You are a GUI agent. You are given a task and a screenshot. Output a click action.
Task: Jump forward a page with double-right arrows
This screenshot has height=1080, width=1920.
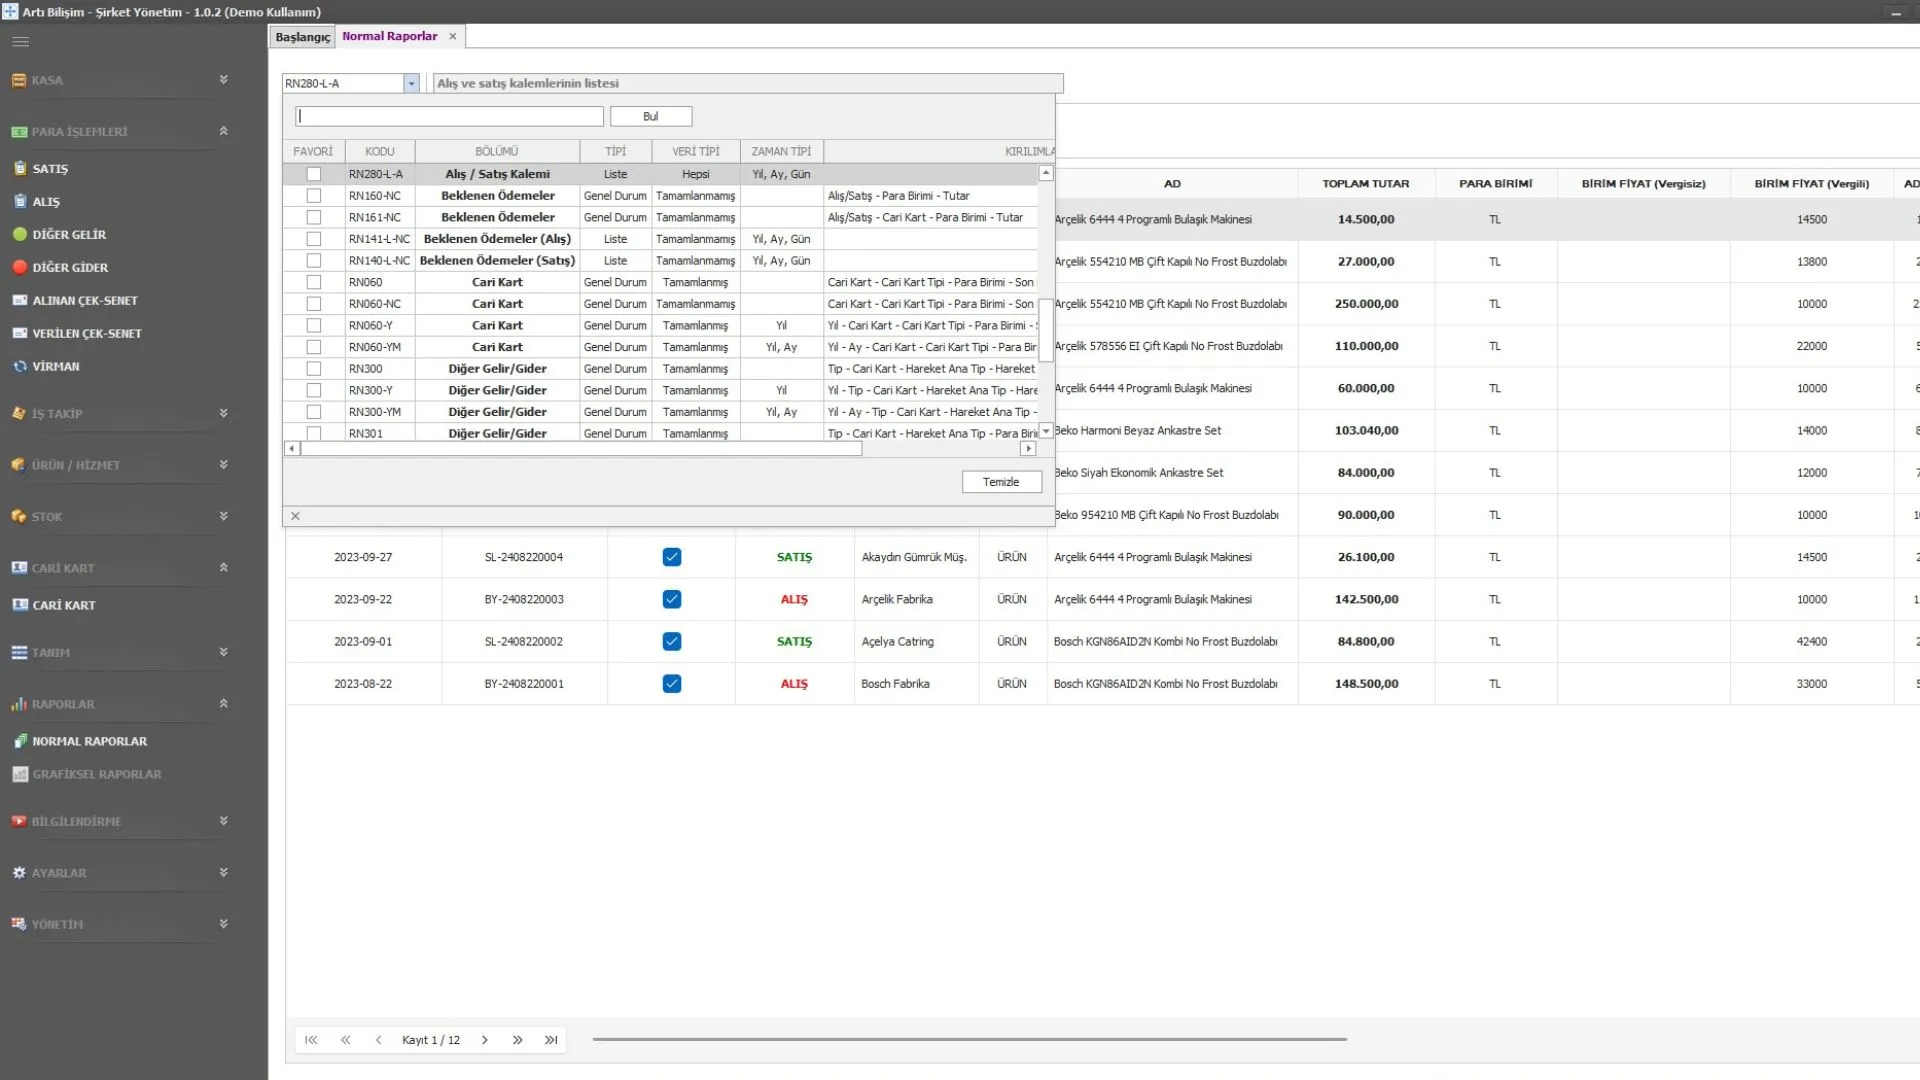(518, 1040)
